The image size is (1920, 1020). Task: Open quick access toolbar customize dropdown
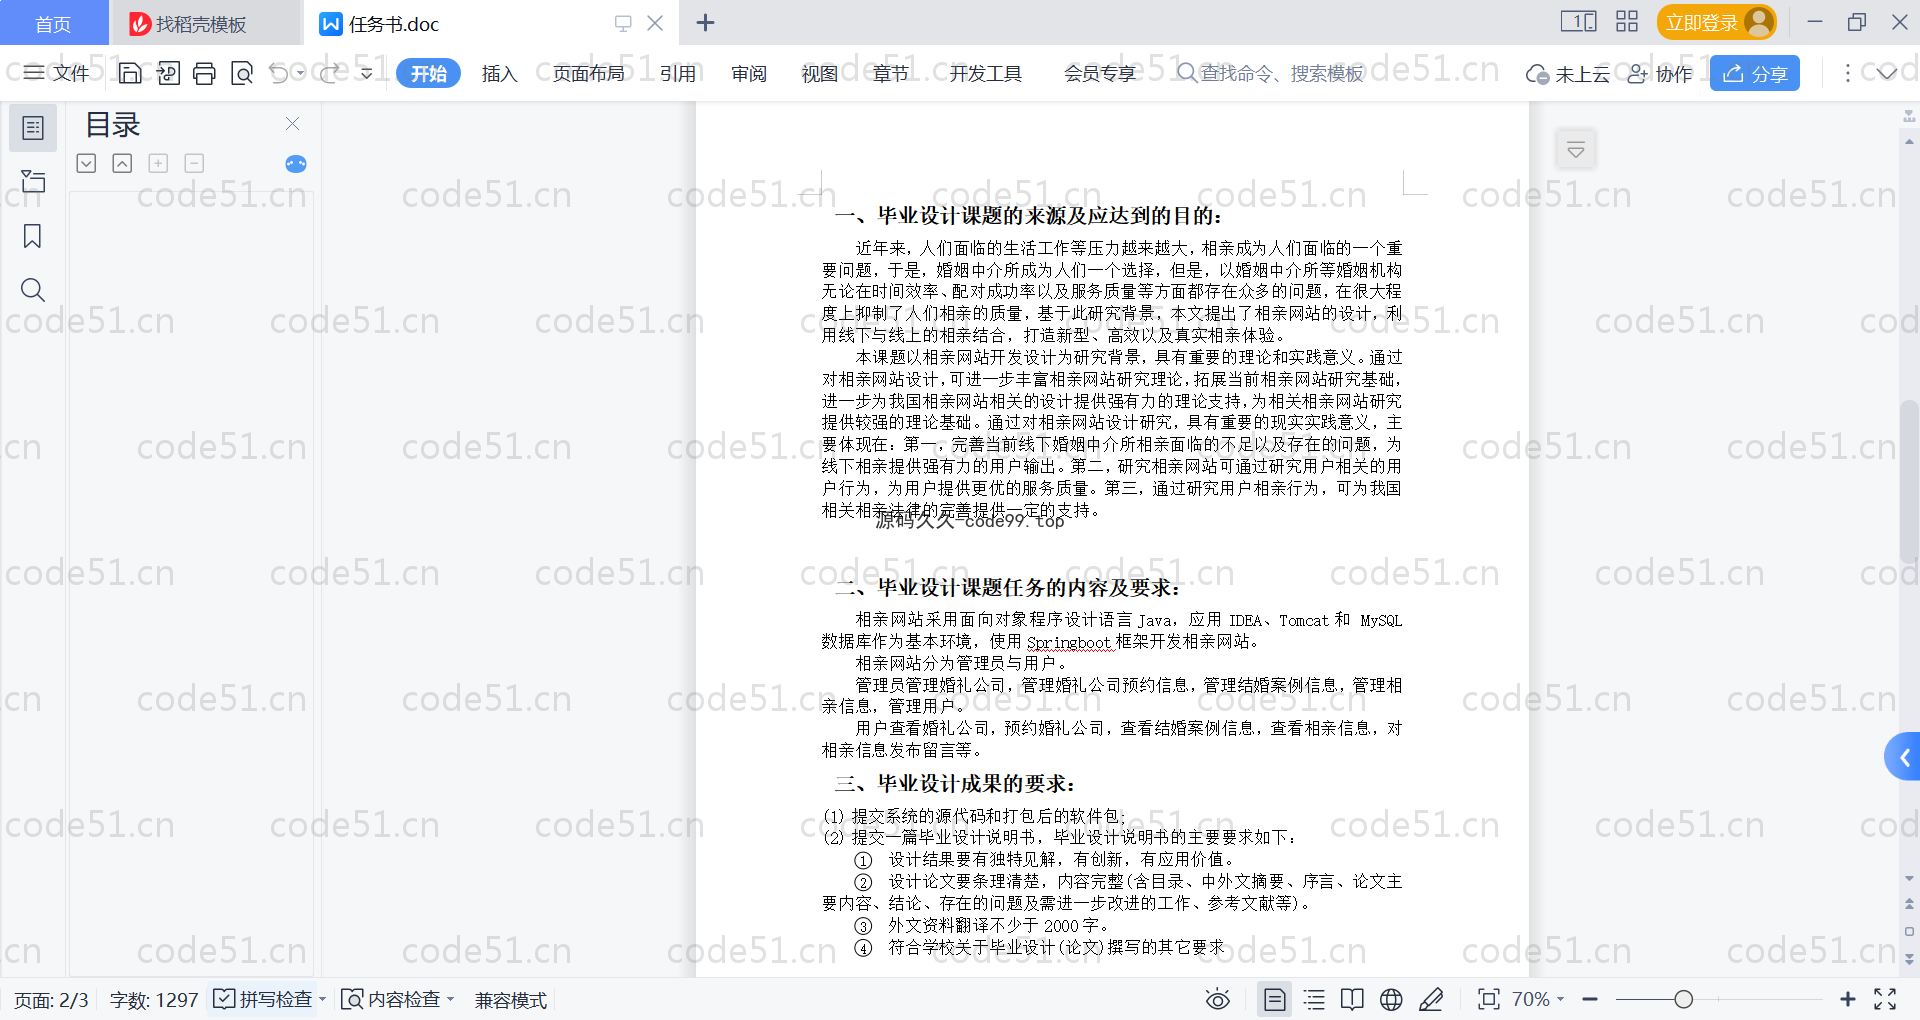pos(367,73)
